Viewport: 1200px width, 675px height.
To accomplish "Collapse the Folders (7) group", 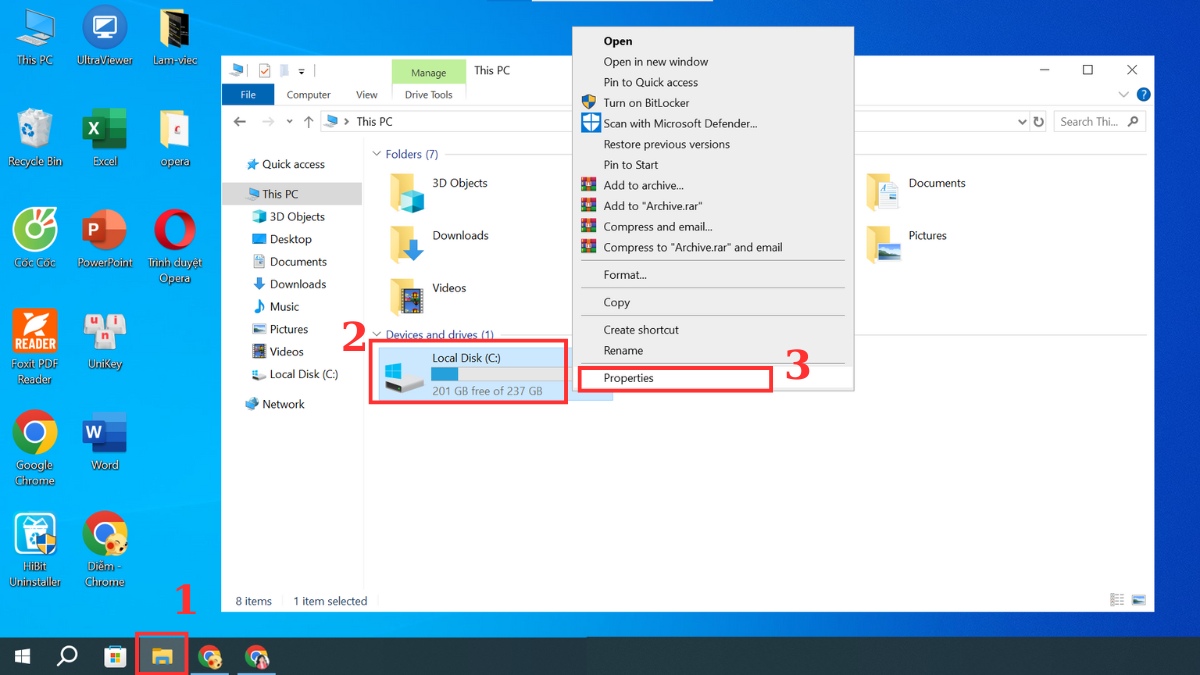I will point(377,154).
